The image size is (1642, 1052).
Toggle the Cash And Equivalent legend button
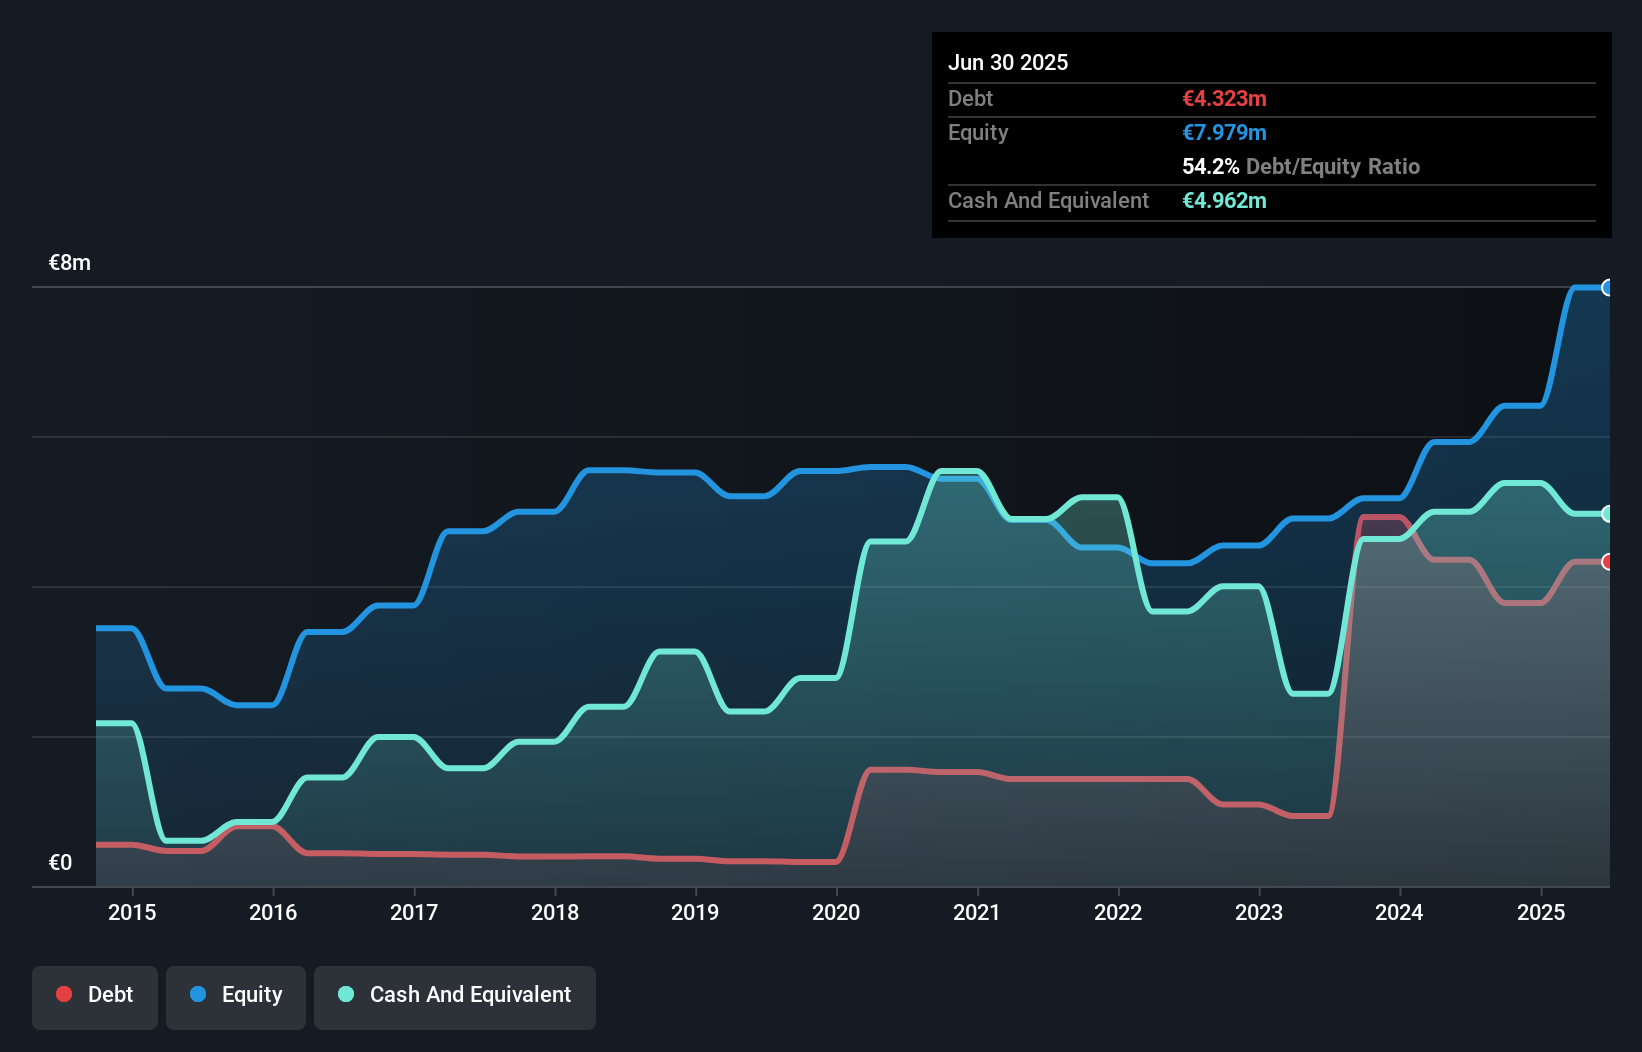tap(455, 996)
